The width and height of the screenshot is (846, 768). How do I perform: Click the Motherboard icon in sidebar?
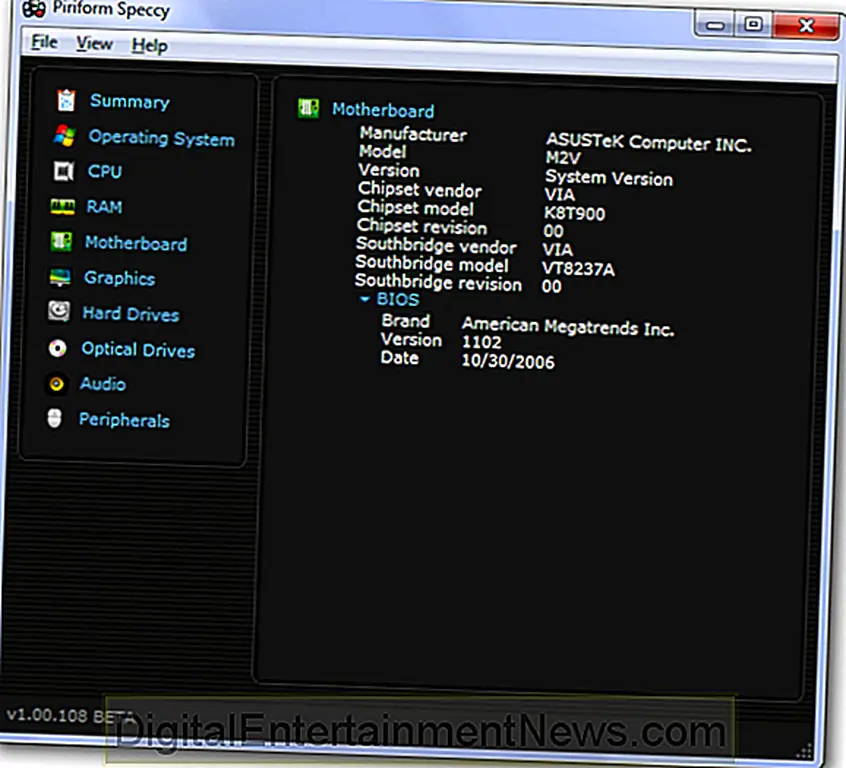coord(61,242)
